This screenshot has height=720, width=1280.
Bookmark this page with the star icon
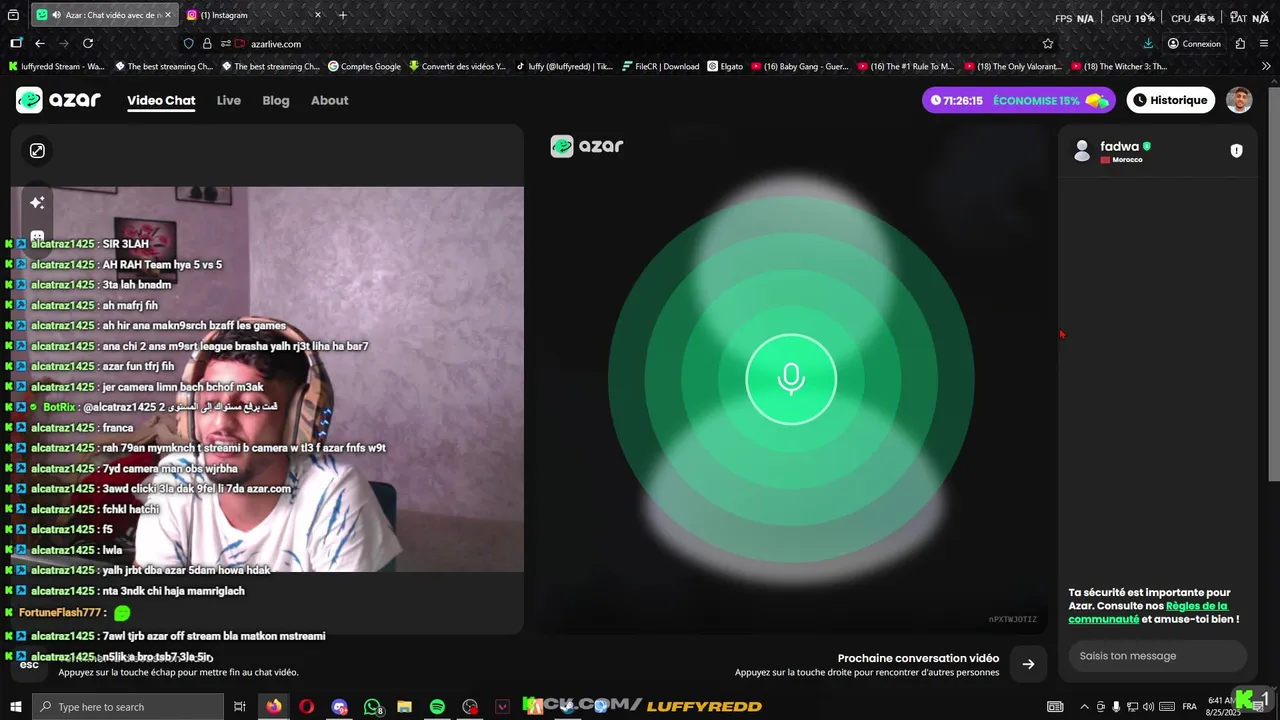pos(1048,43)
